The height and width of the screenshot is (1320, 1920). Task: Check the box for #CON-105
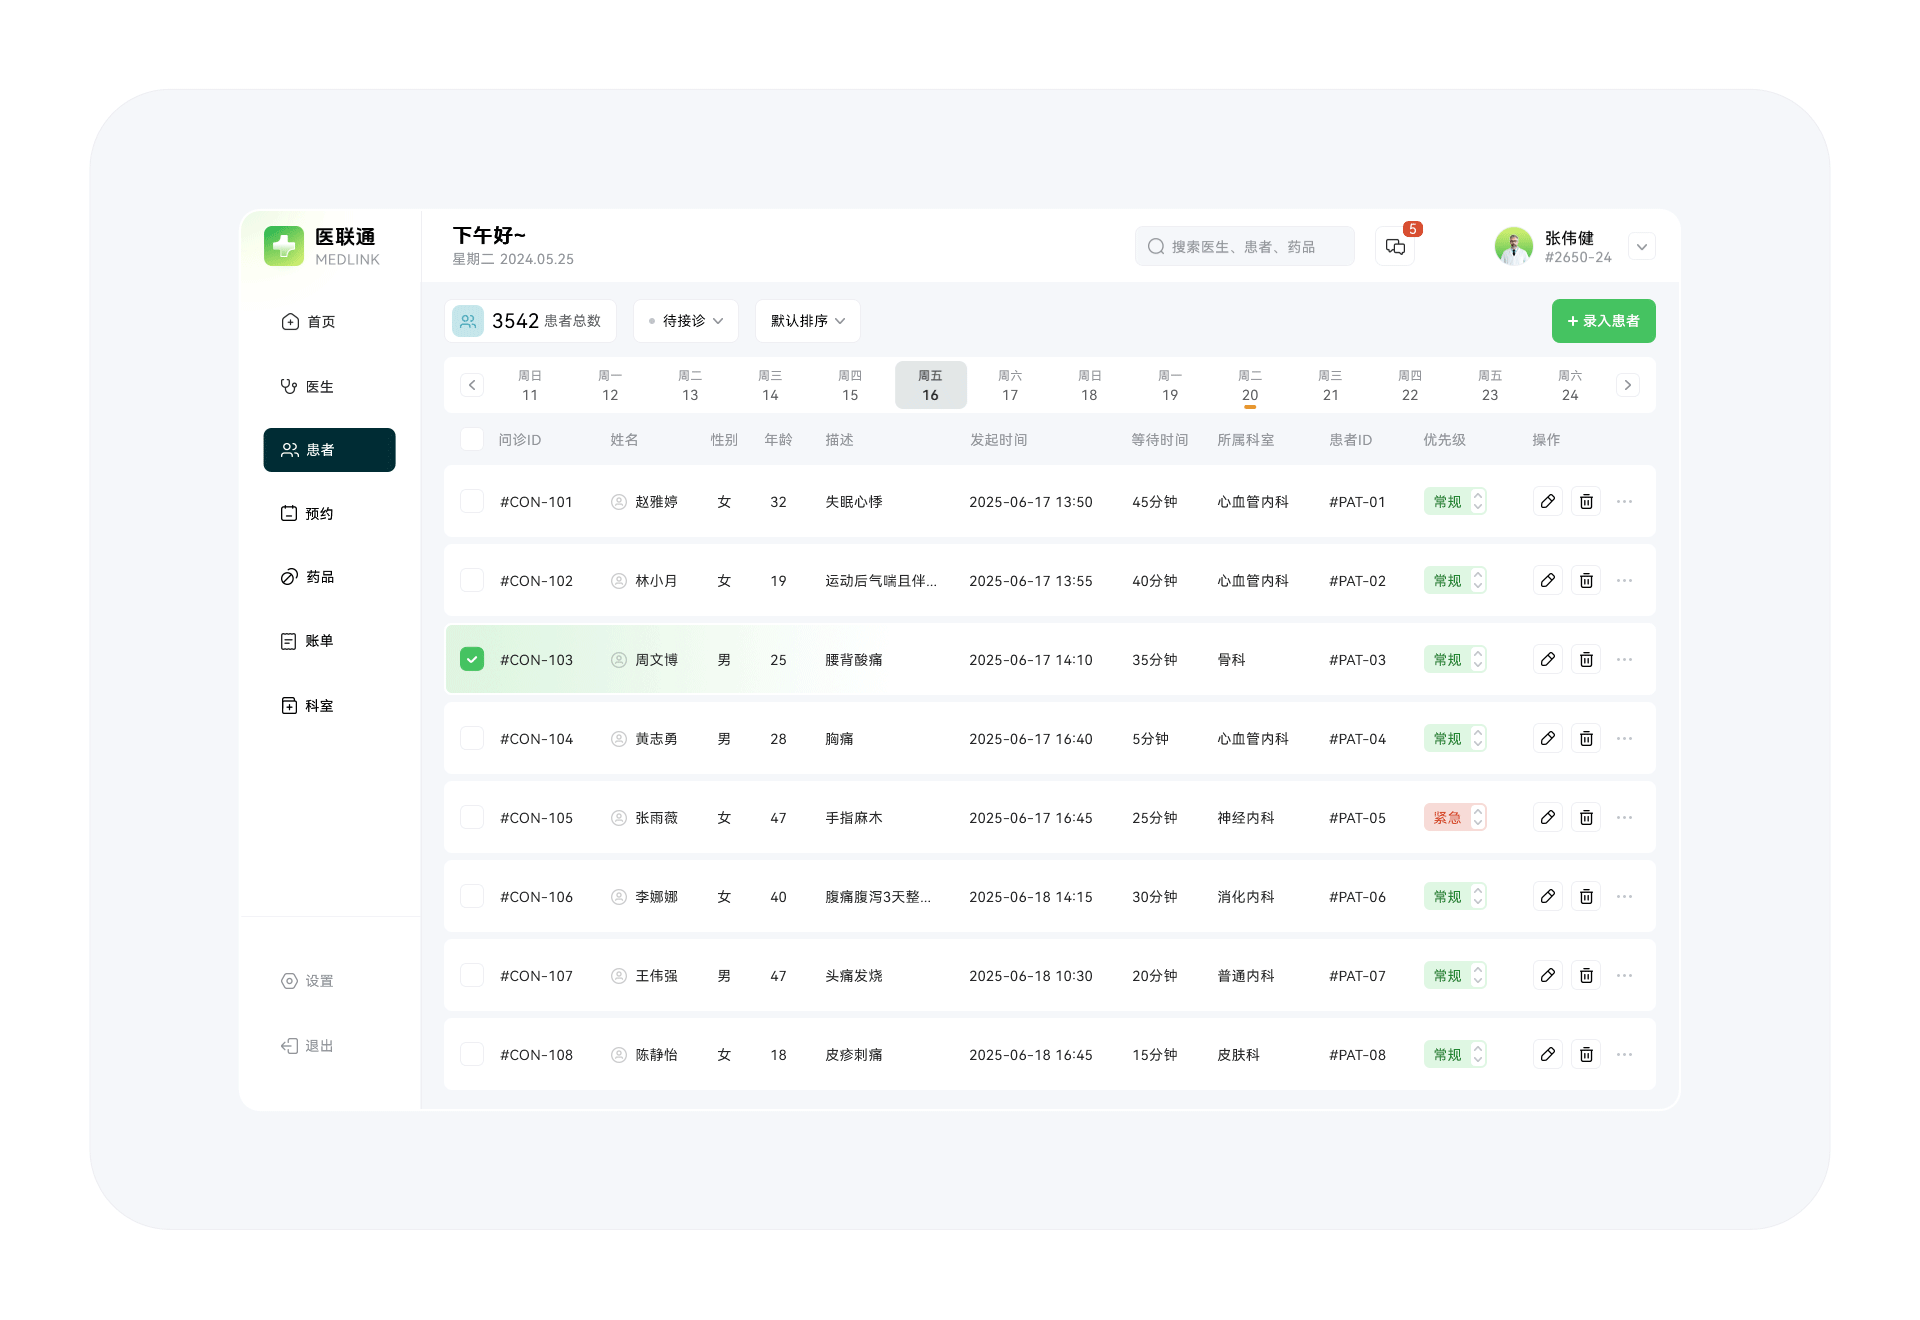pos(472,817)
